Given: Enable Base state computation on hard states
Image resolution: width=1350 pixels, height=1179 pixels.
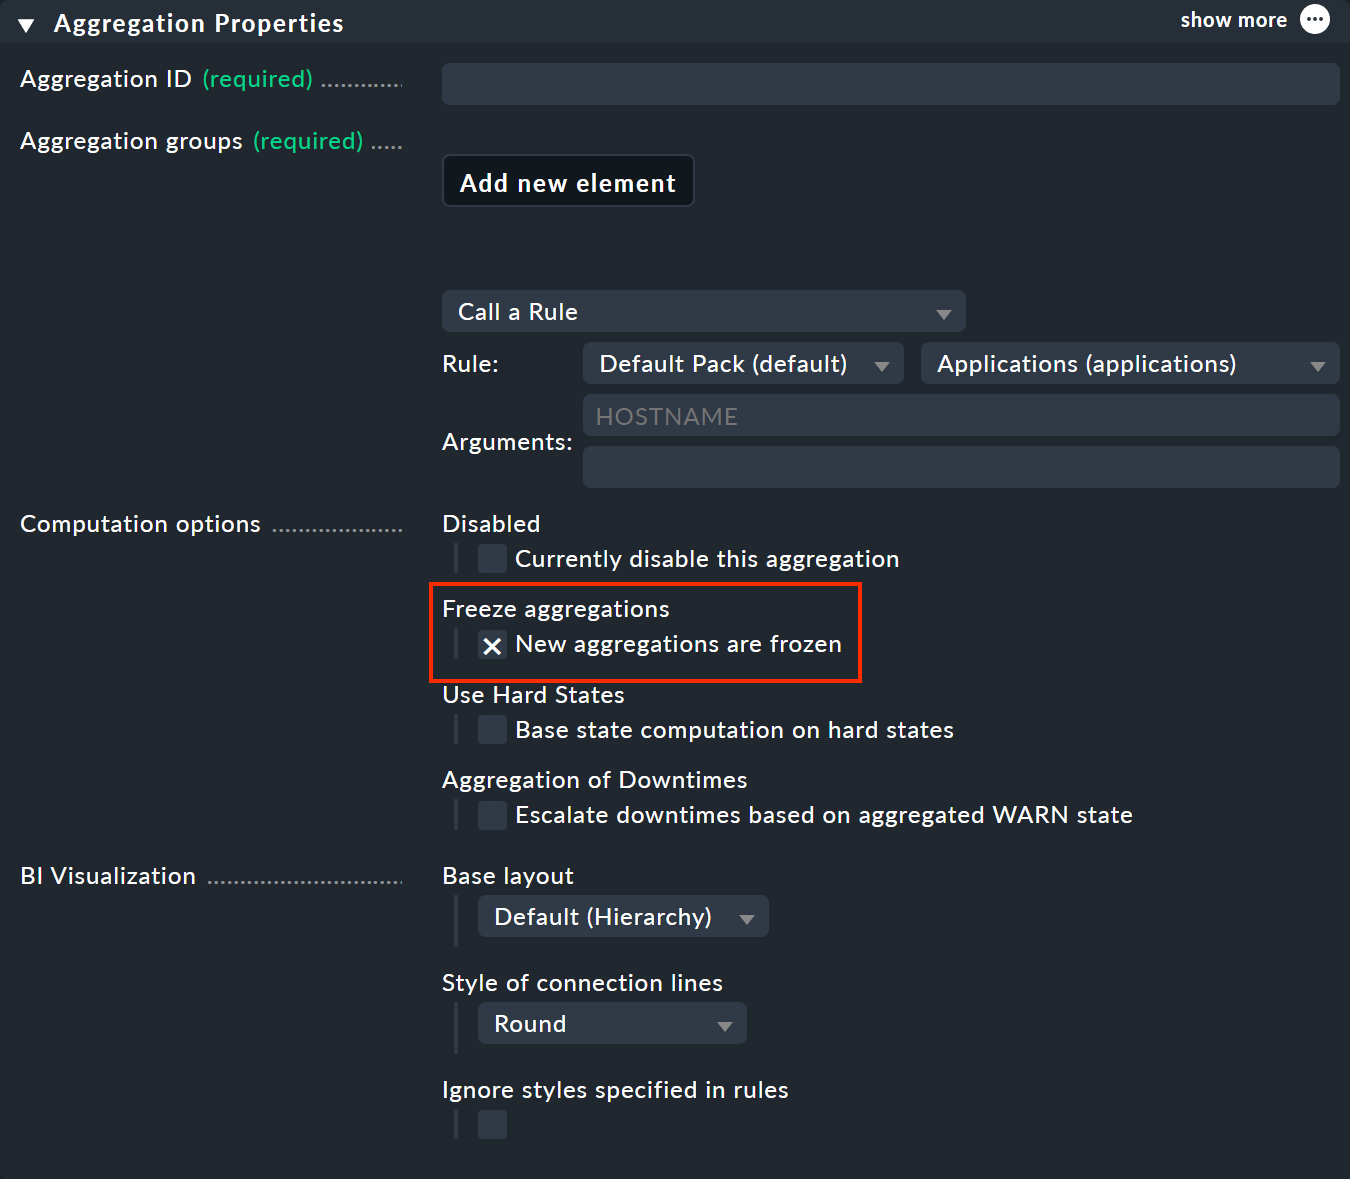Looking at the screenshot, I should coord(491,729).
